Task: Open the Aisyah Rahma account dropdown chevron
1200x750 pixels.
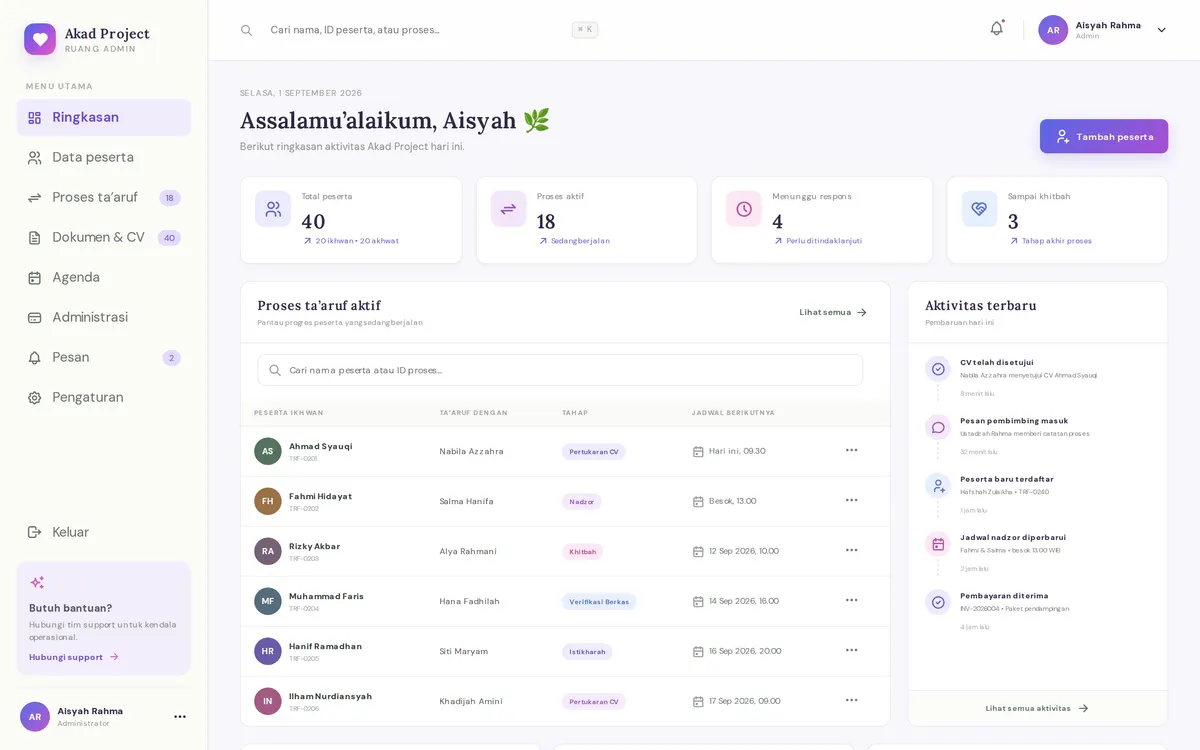Action: (x=1161, y=30)
